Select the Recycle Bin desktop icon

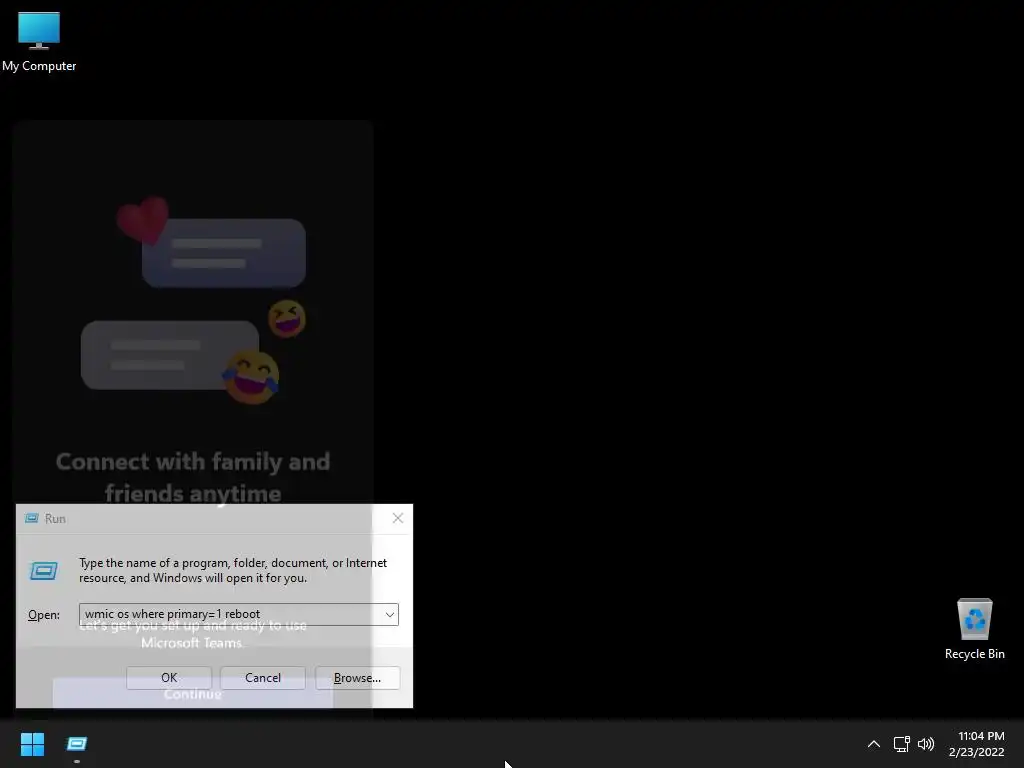coord(974,629)
